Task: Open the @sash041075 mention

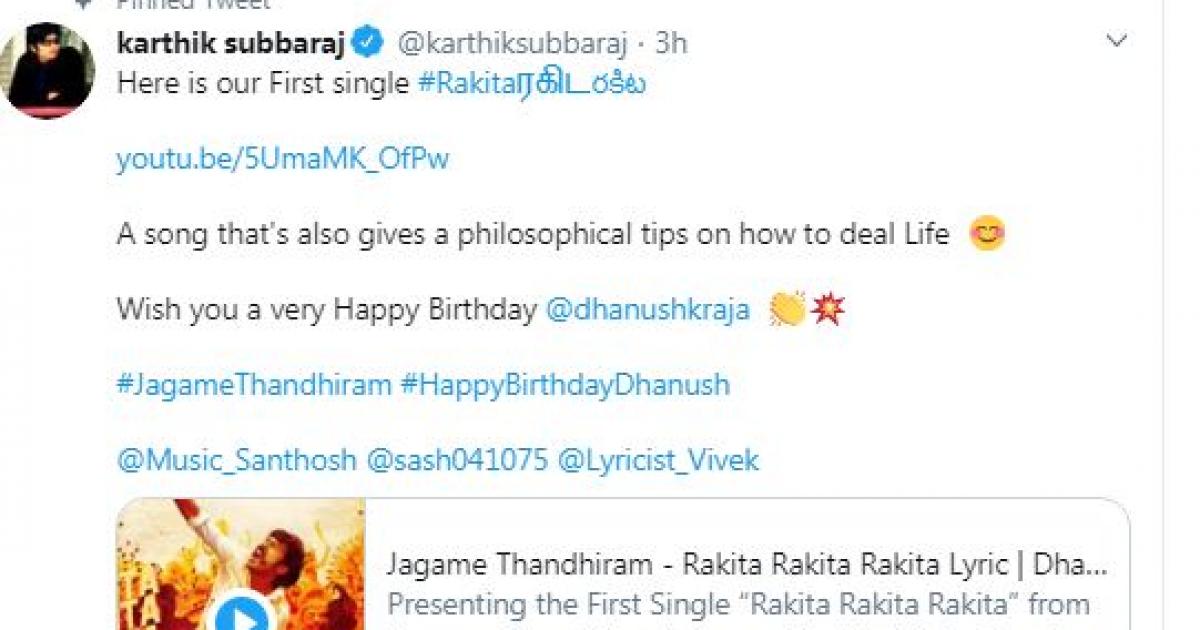Action: (x=457, y=460)
